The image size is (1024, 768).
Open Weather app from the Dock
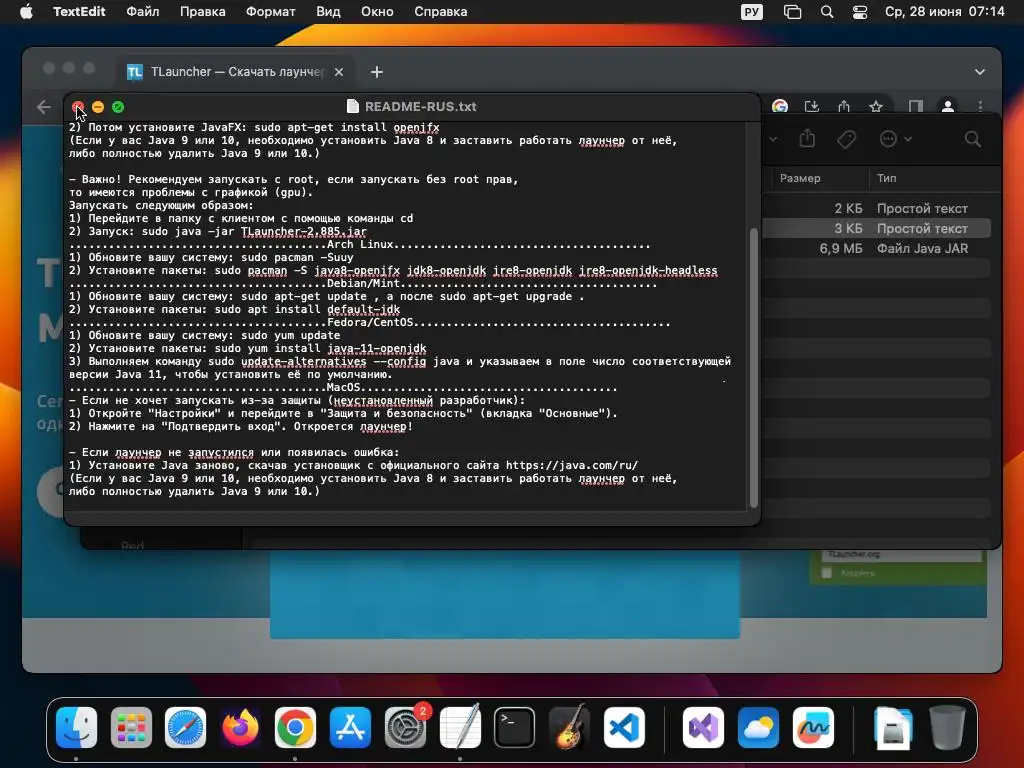coord(758,728)
